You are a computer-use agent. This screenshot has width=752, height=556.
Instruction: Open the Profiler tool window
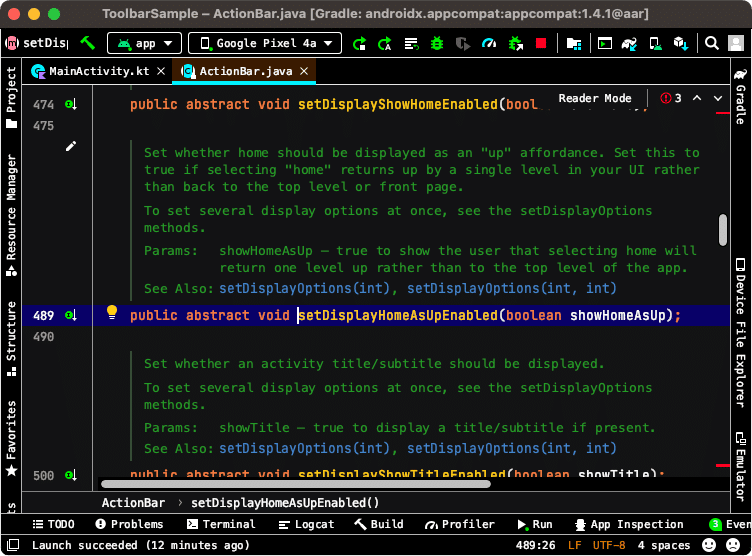459,524
